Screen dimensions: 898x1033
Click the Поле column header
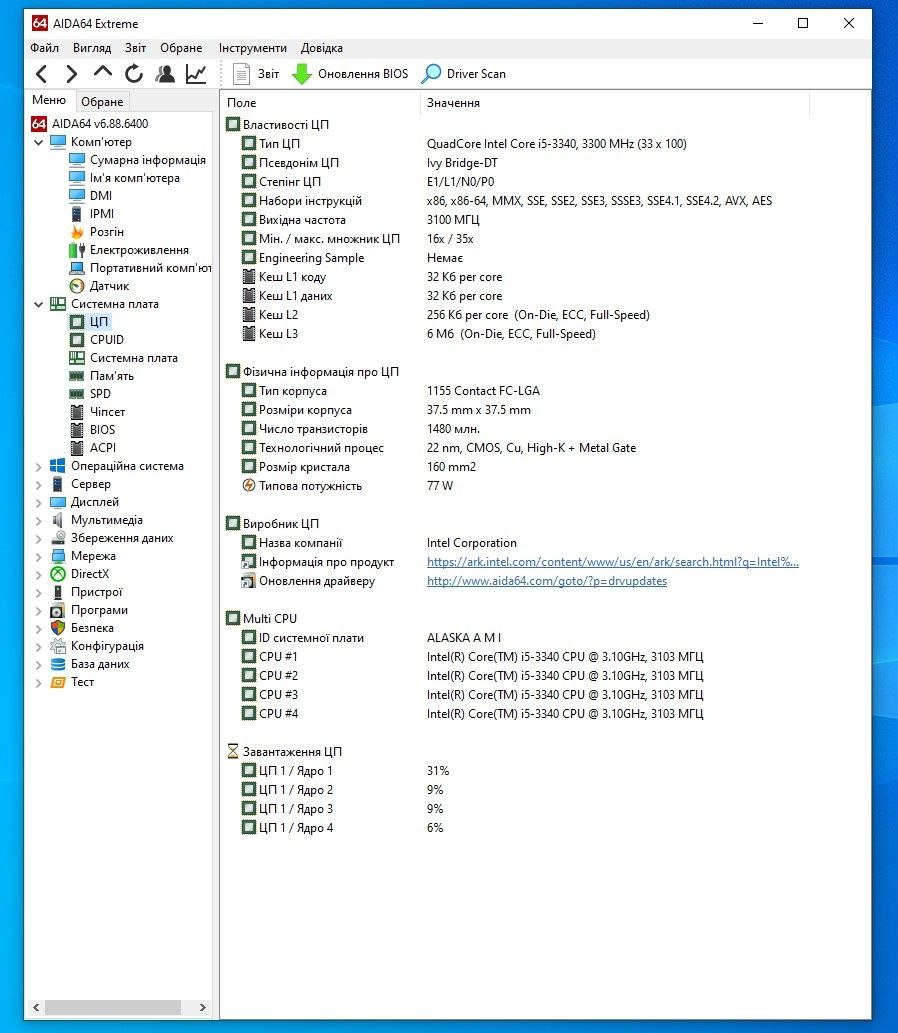[320, 103]
